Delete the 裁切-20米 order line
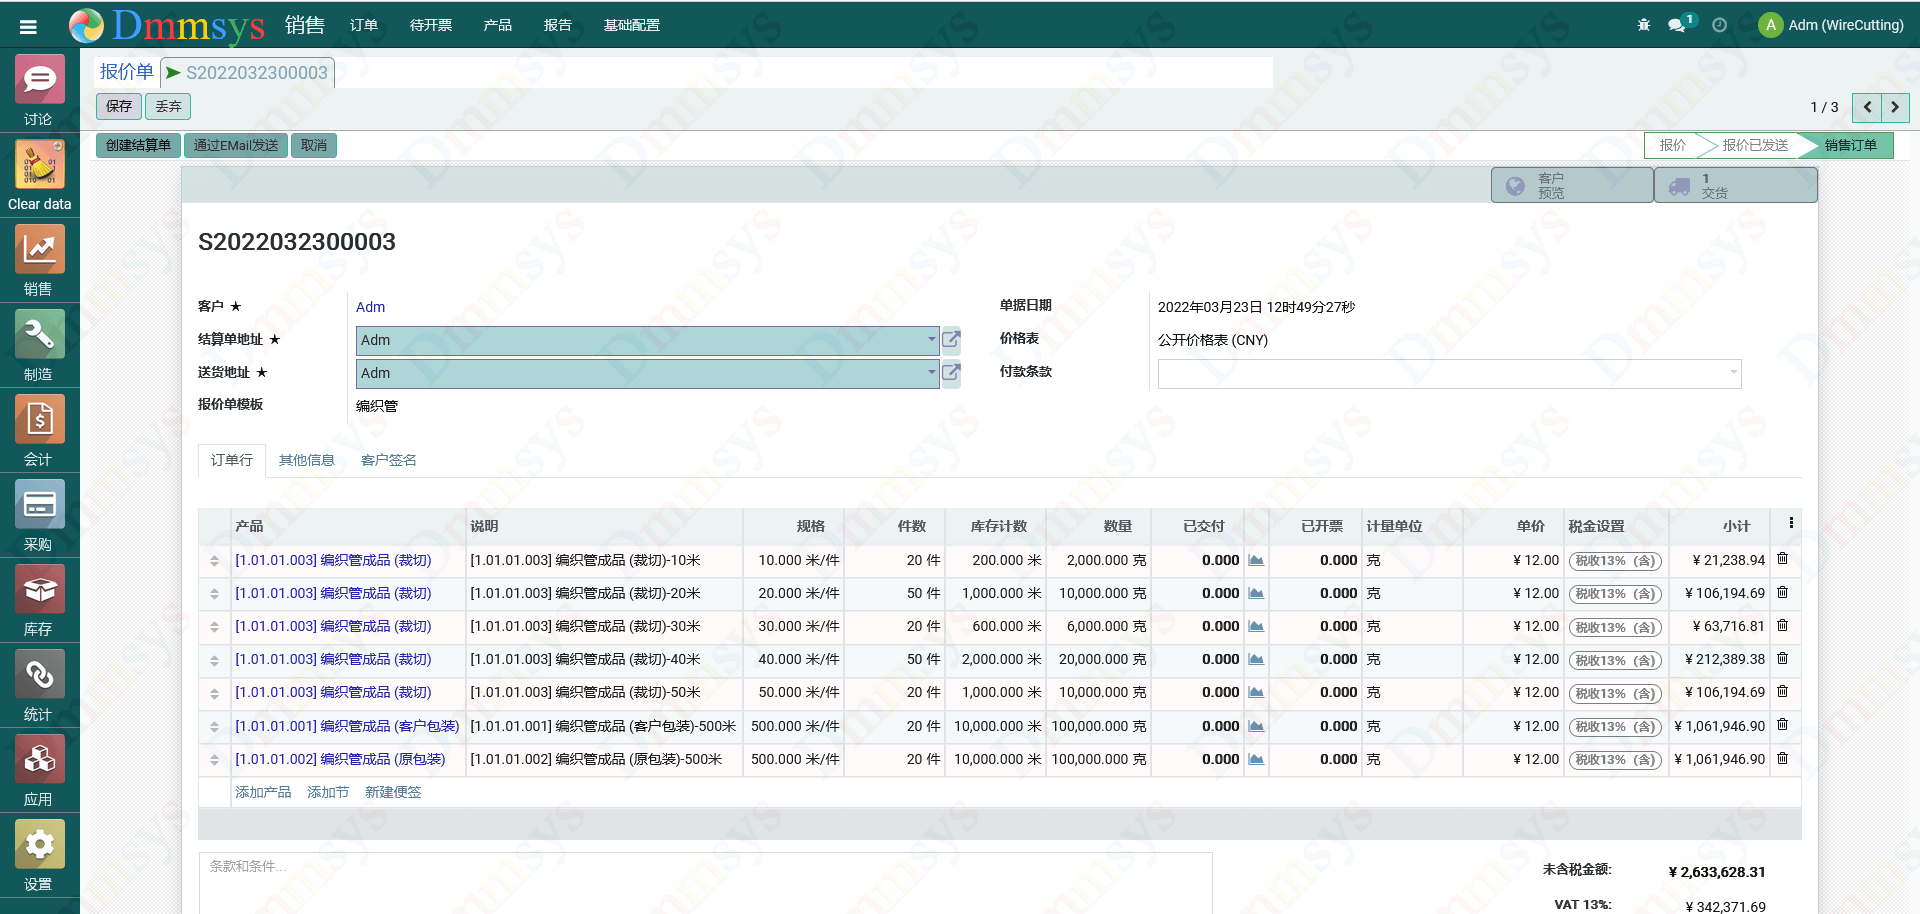The height and width of the screenshot is (914, 1920). coord(1782,592)
